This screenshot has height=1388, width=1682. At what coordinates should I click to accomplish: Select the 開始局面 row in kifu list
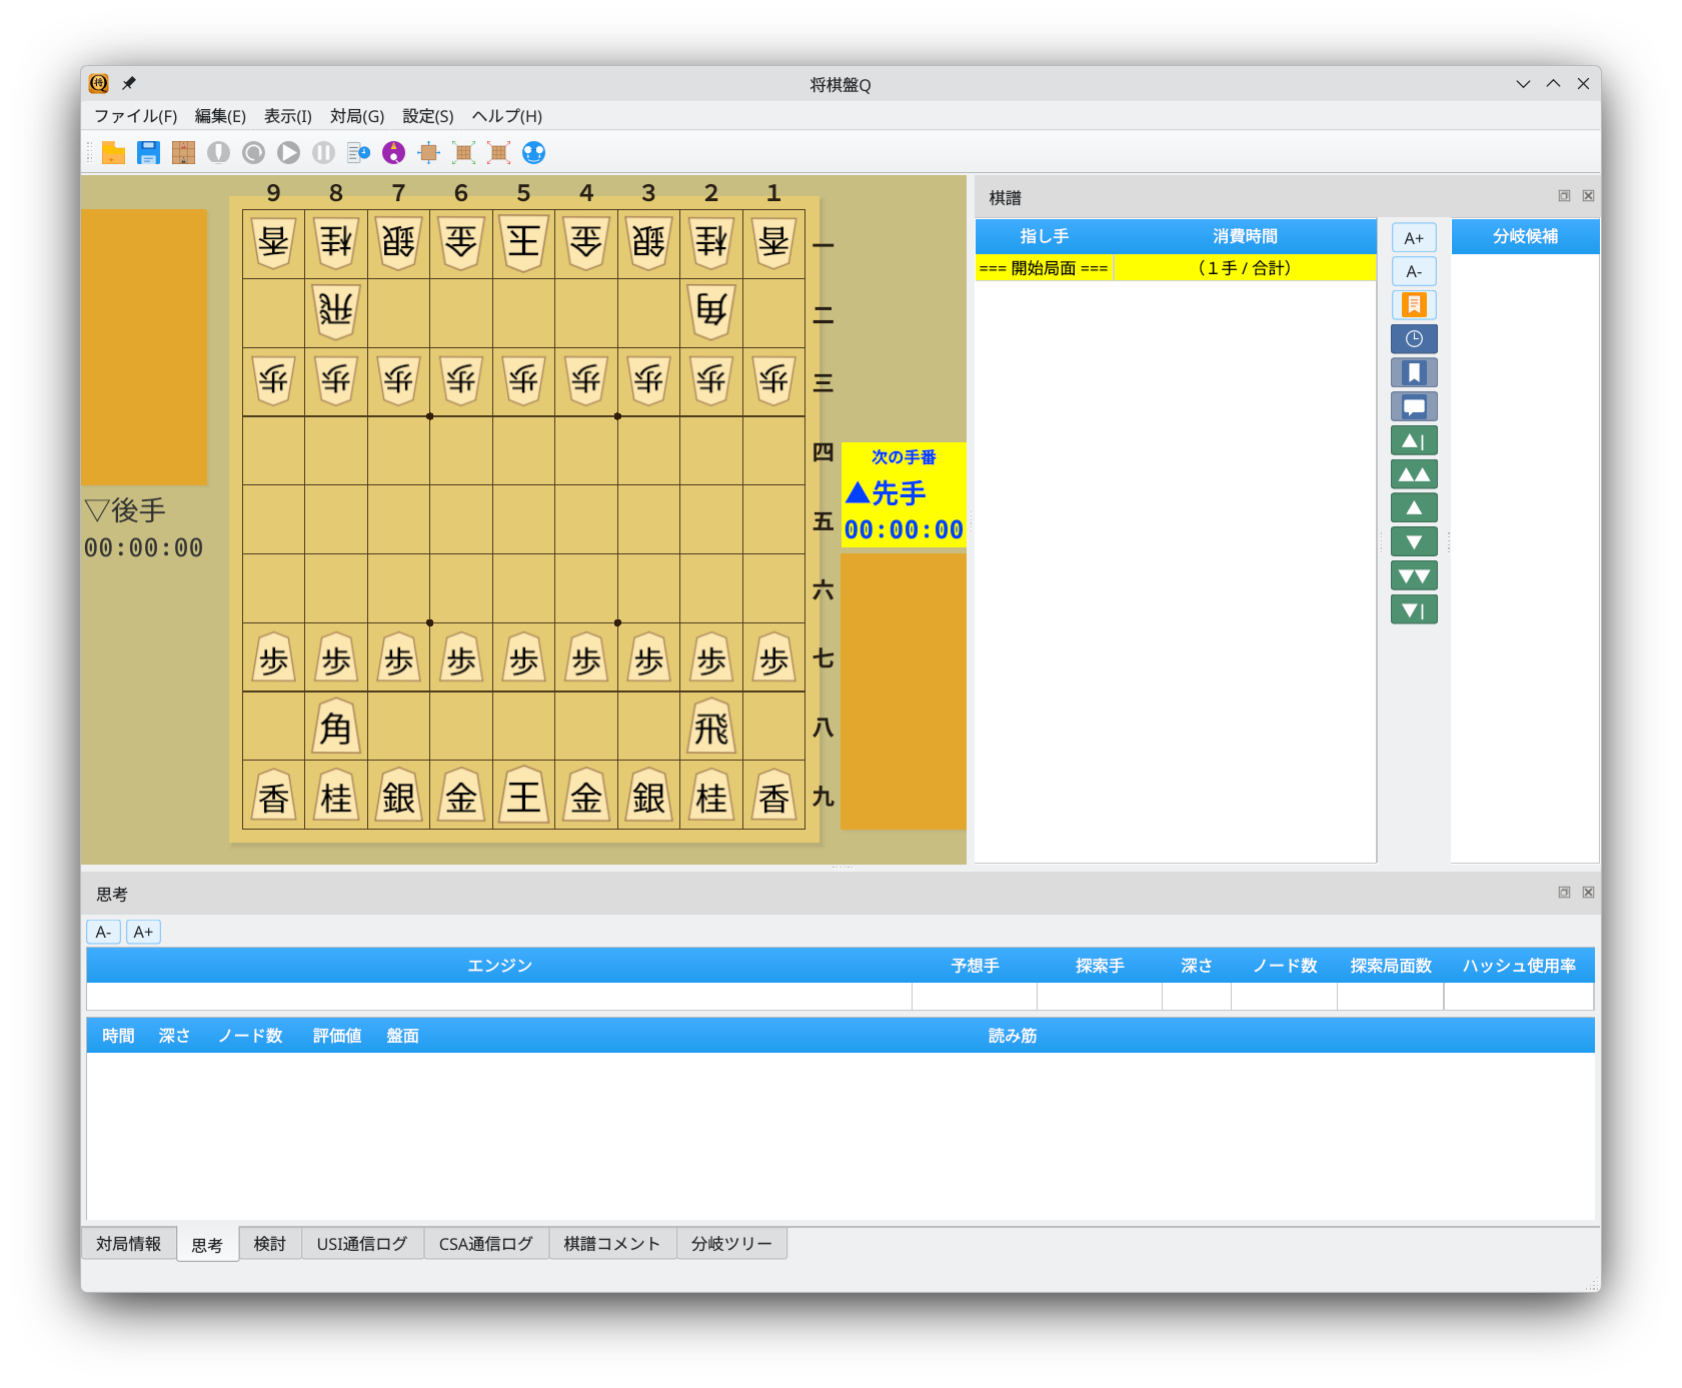click(x=1044, y=268)
